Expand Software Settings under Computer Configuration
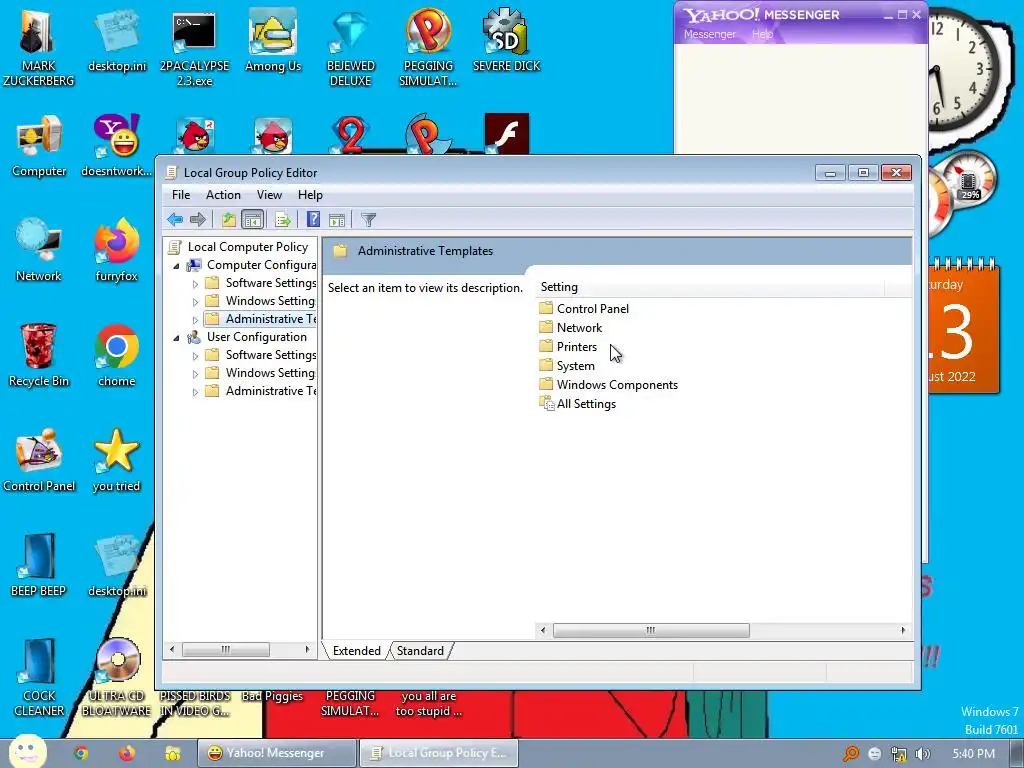Viewport: 1024px width, 768px height. (x=195, y=284)
